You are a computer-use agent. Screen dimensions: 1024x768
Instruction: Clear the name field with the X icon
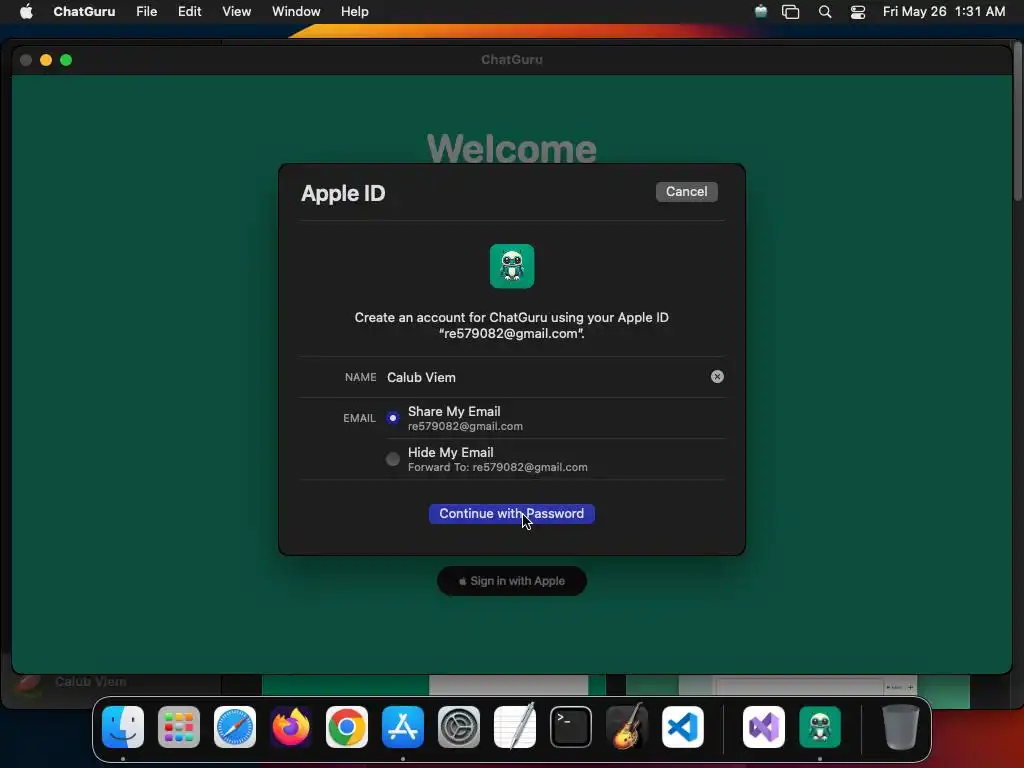[x=717, y=376]
